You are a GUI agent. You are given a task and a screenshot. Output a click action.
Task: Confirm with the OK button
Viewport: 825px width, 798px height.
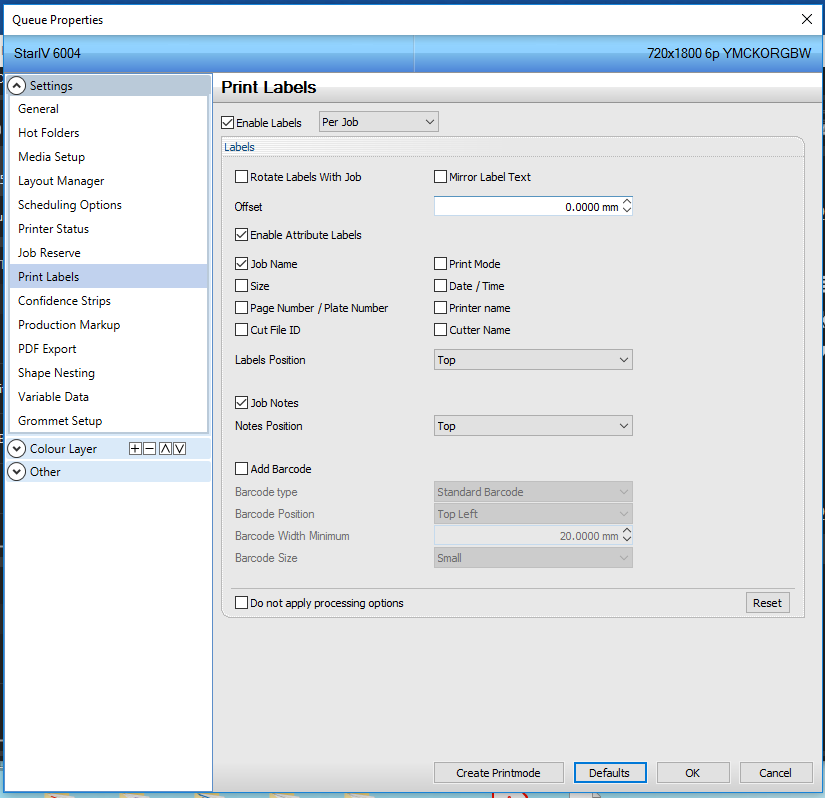click(x=693, y=773)
